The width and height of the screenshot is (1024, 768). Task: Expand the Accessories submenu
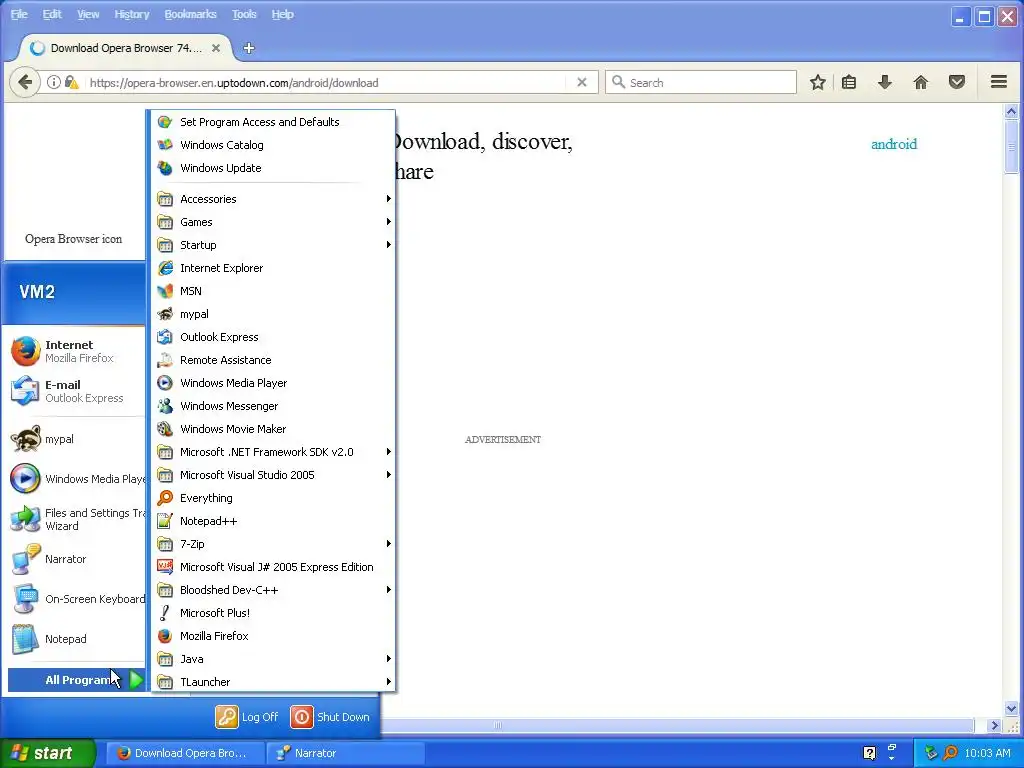tap(273, 199)
